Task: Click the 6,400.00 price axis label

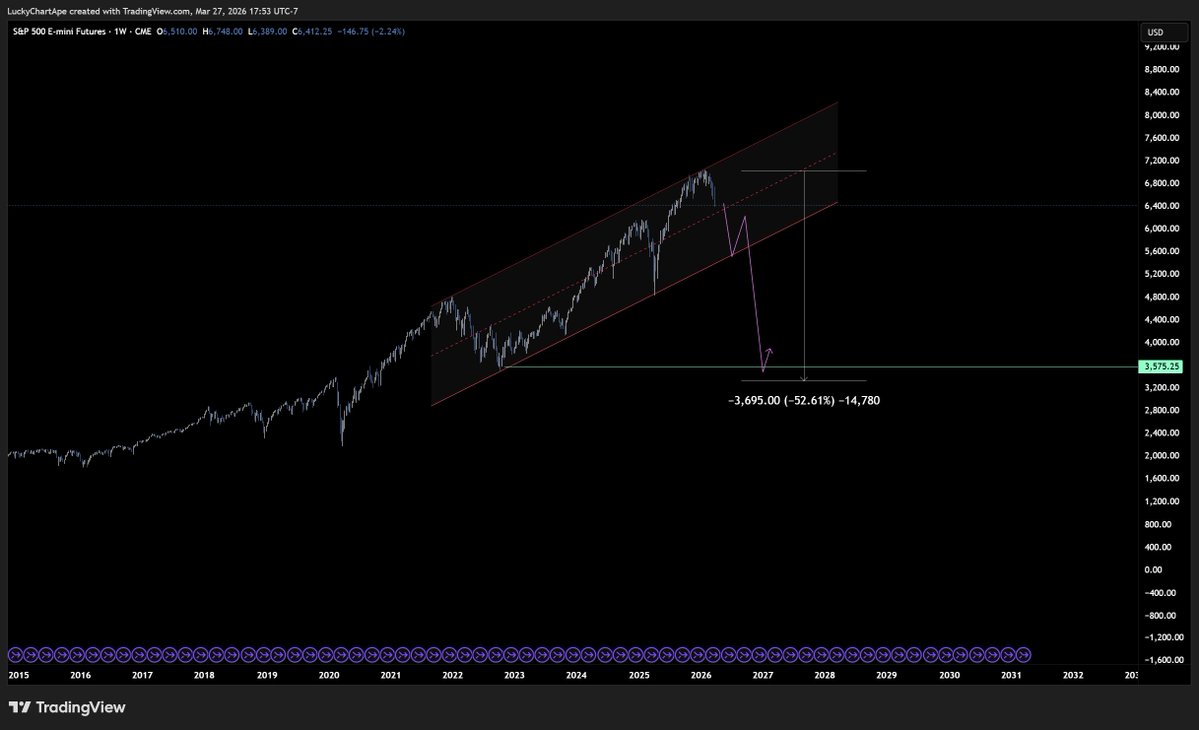Action: 1162,206
